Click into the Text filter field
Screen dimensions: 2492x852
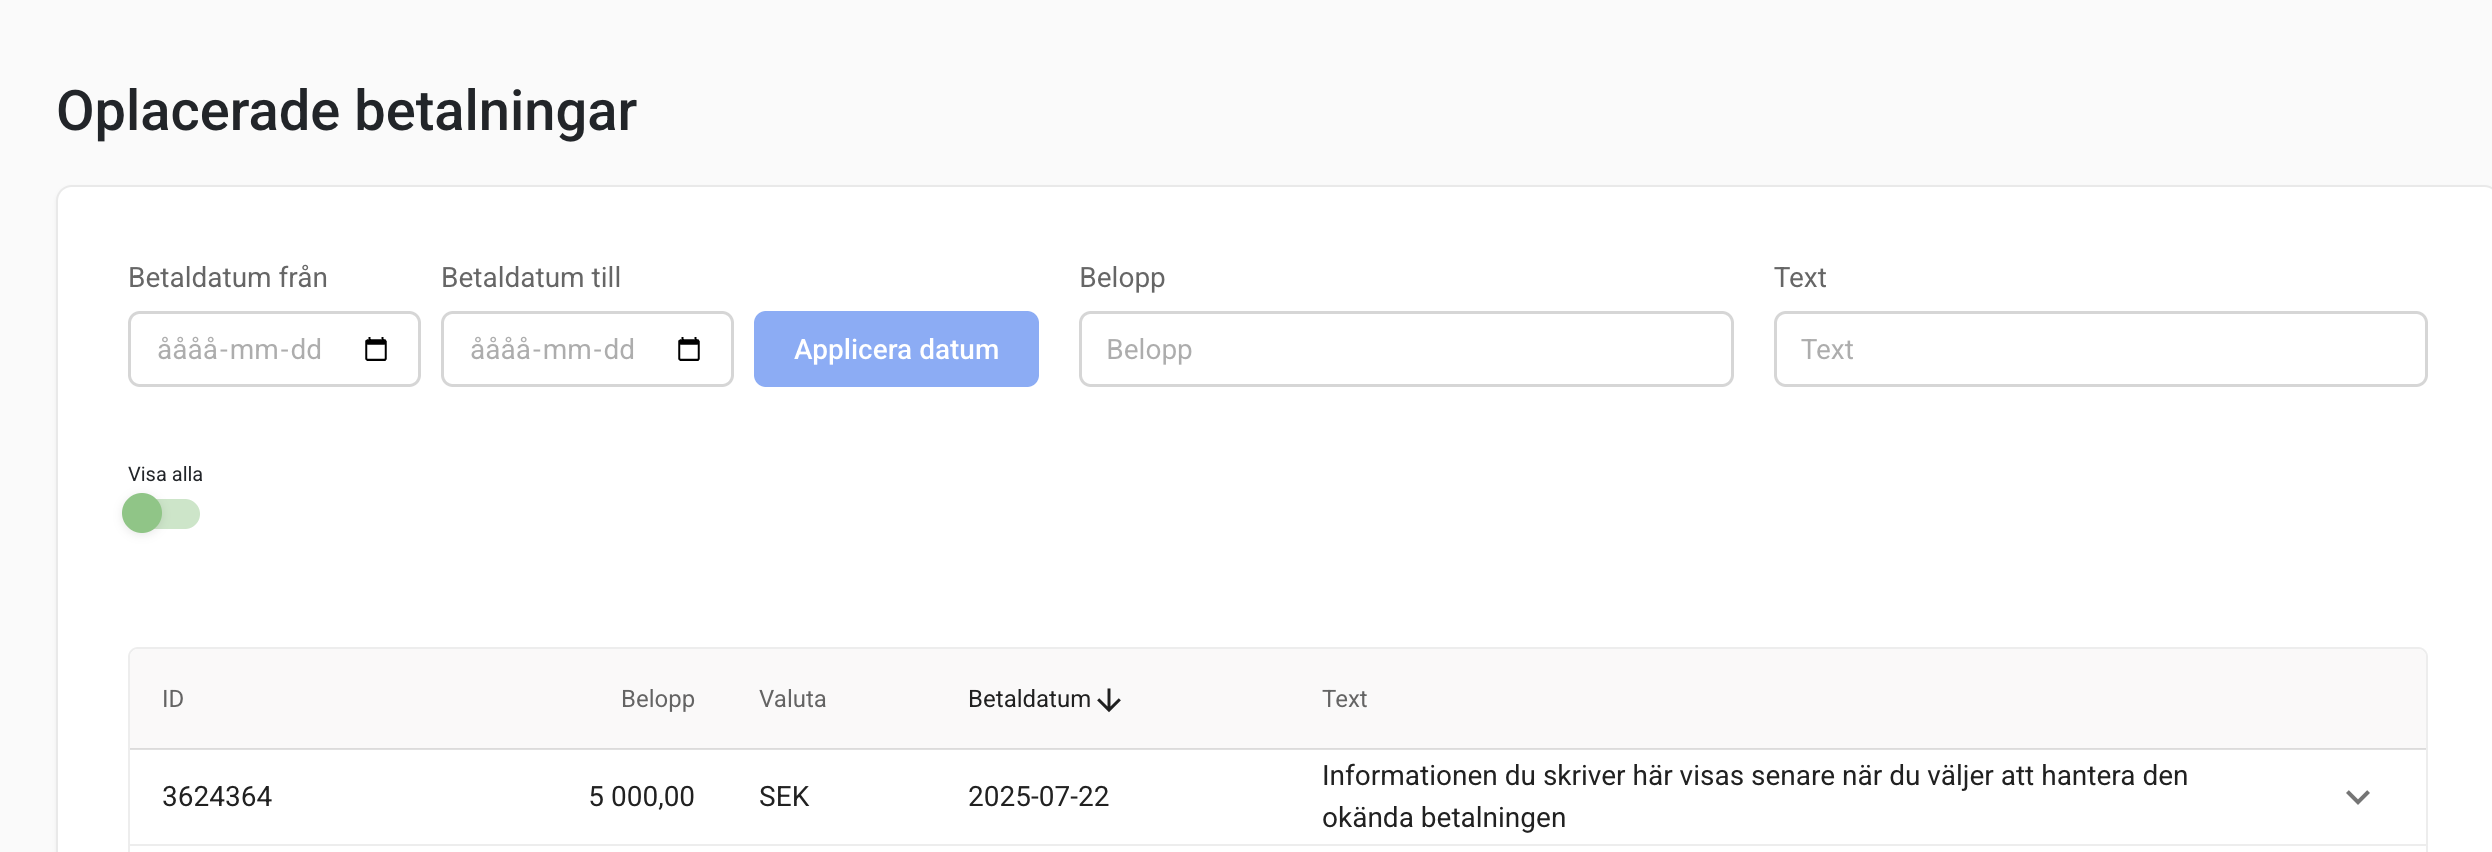pyautogui.click(x=2100, y=349)
